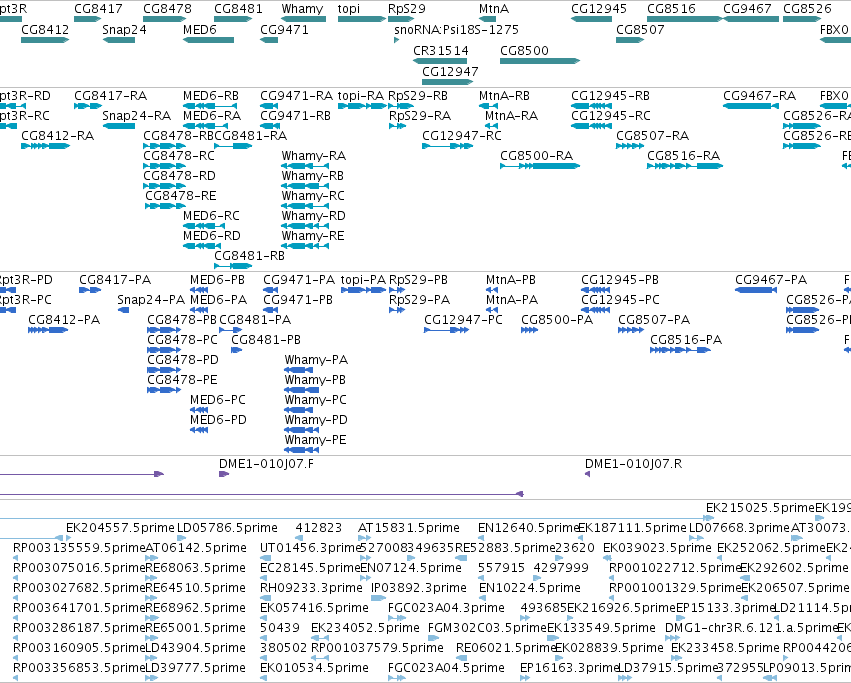Select insertion EK233458.5prime
Image resolution: width=851 pixels, height=683 pixels.
click(x=725, y=648)
